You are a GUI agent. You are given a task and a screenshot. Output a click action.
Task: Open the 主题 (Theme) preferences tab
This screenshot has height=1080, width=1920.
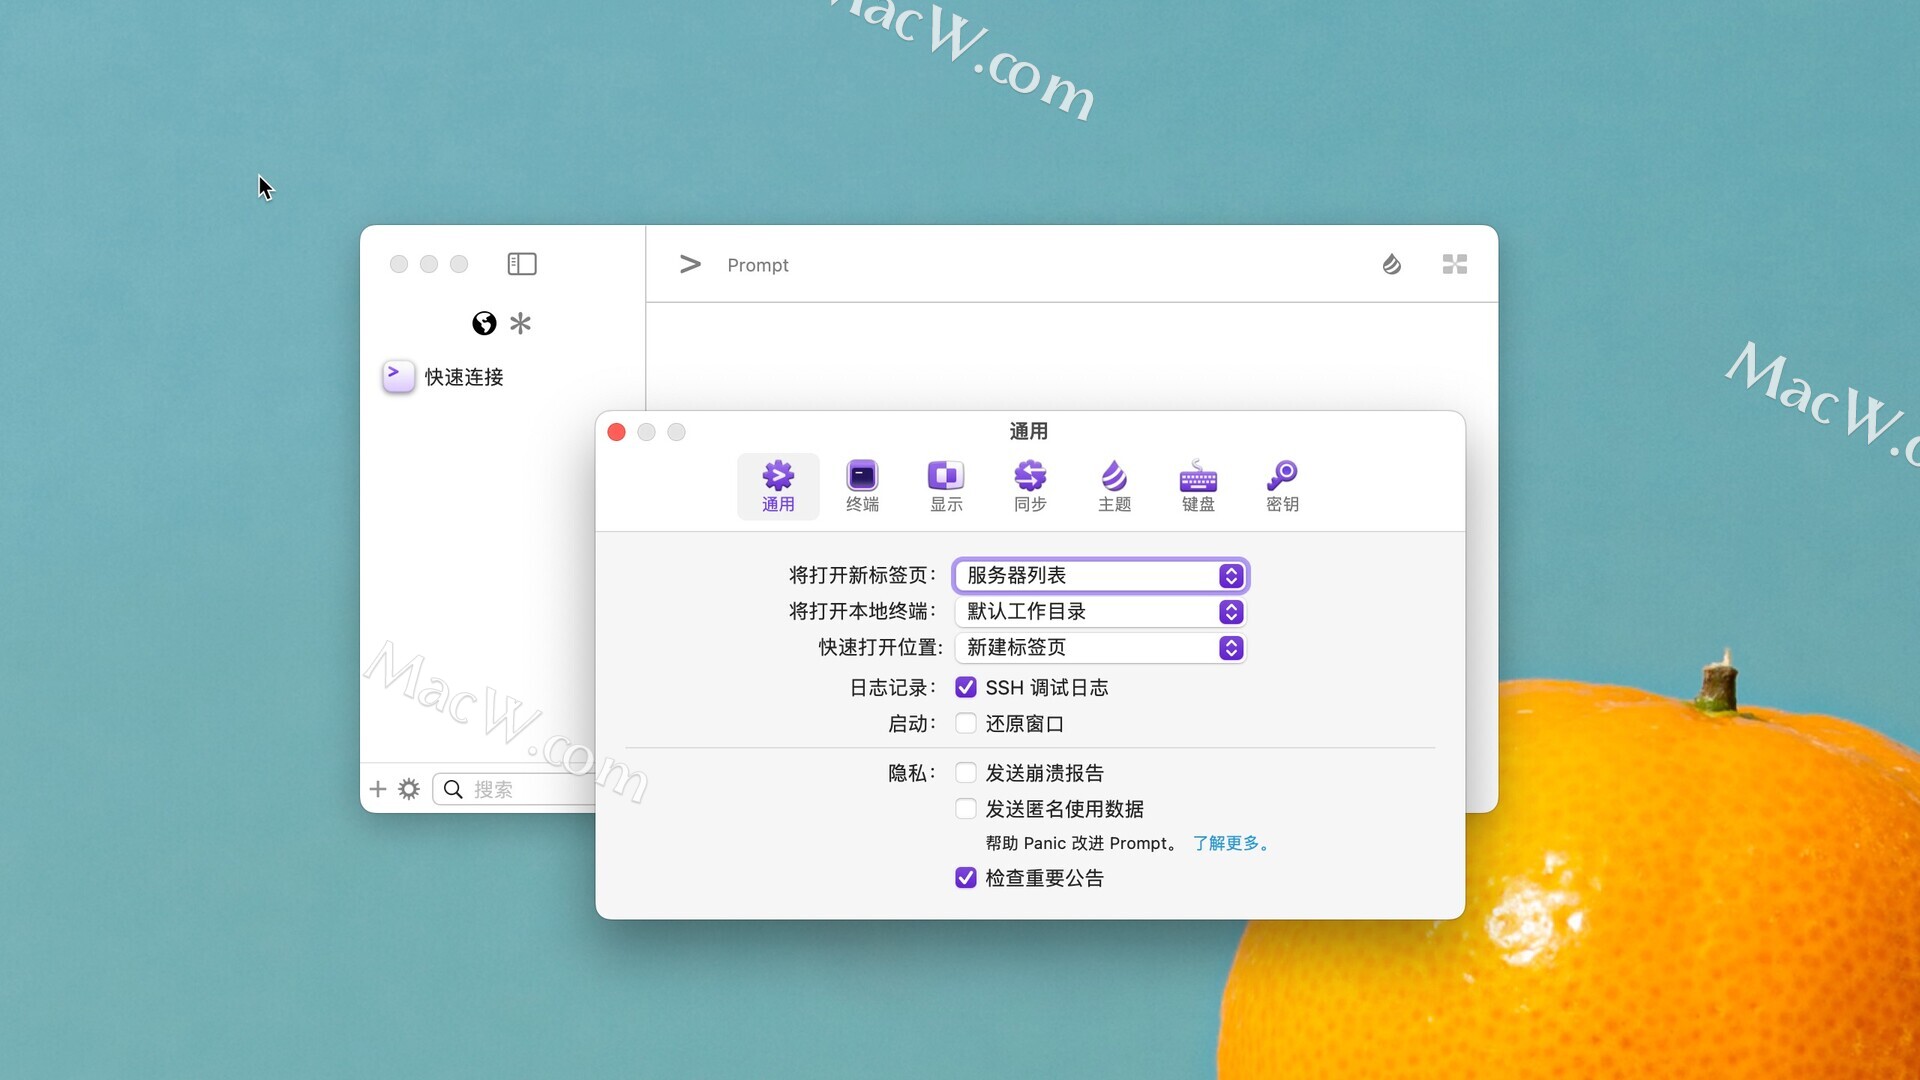tap(1114, 486)
